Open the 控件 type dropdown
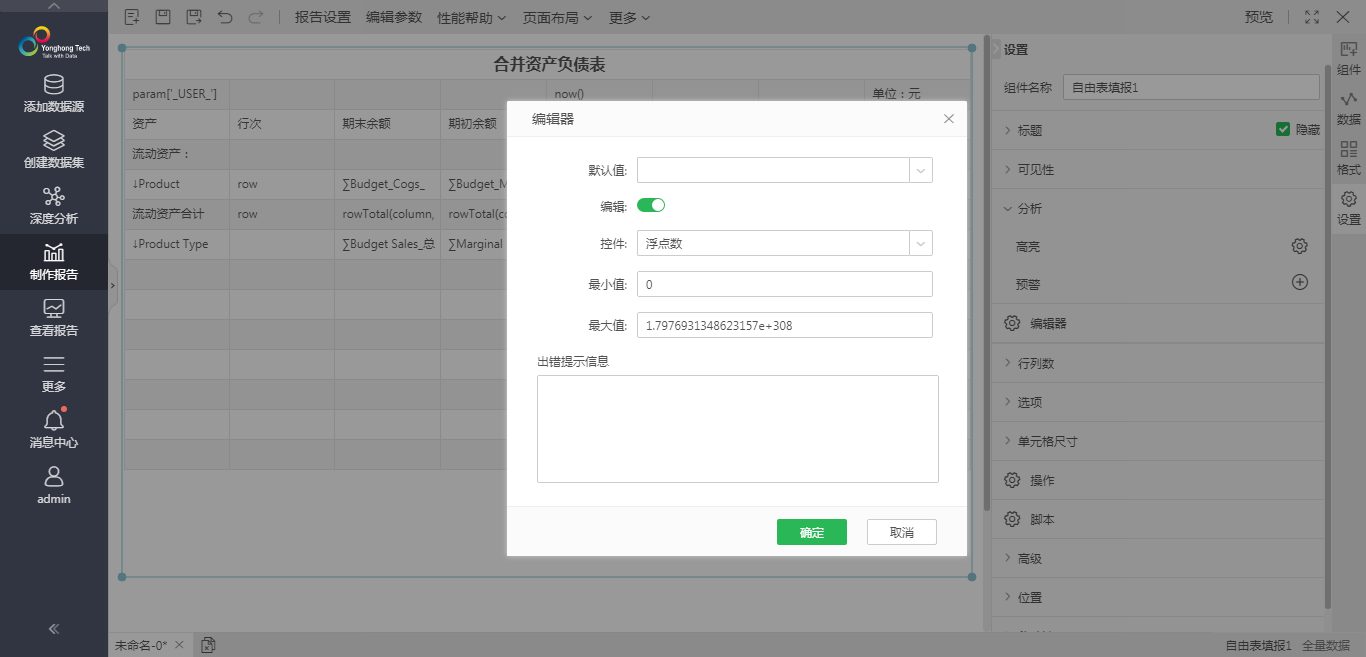 pos(920,244)
